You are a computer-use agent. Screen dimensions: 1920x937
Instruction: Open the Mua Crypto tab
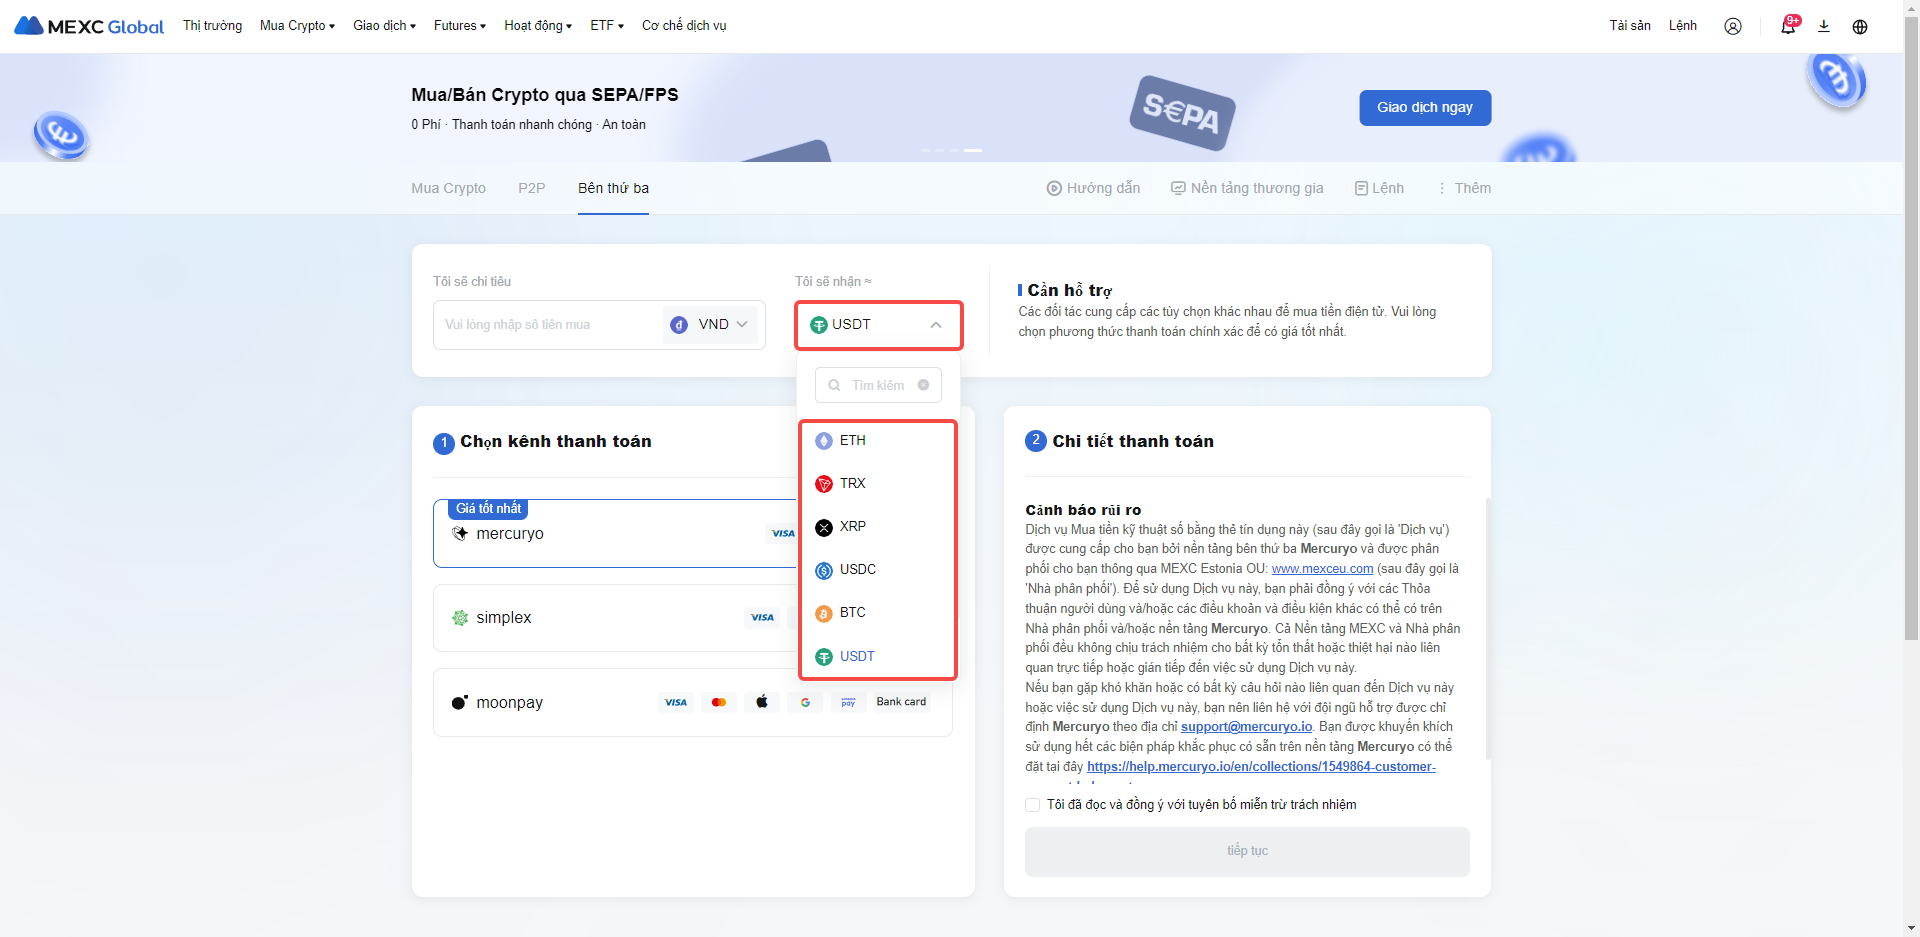click(448, 188)
